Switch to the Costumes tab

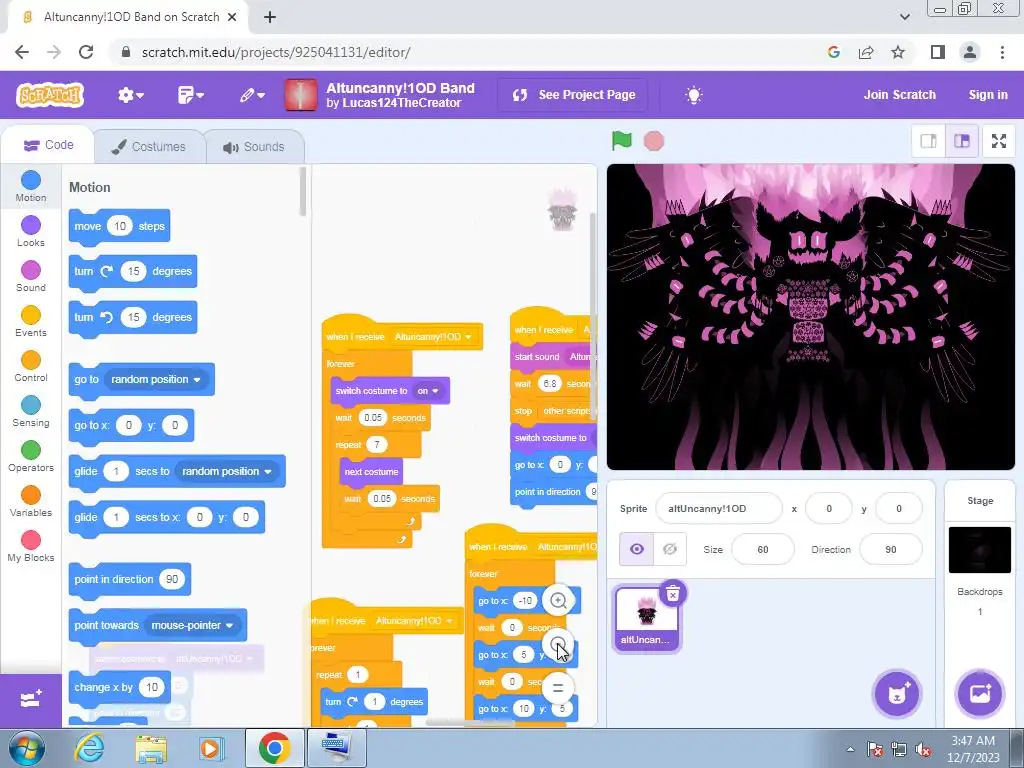[149, 146]
